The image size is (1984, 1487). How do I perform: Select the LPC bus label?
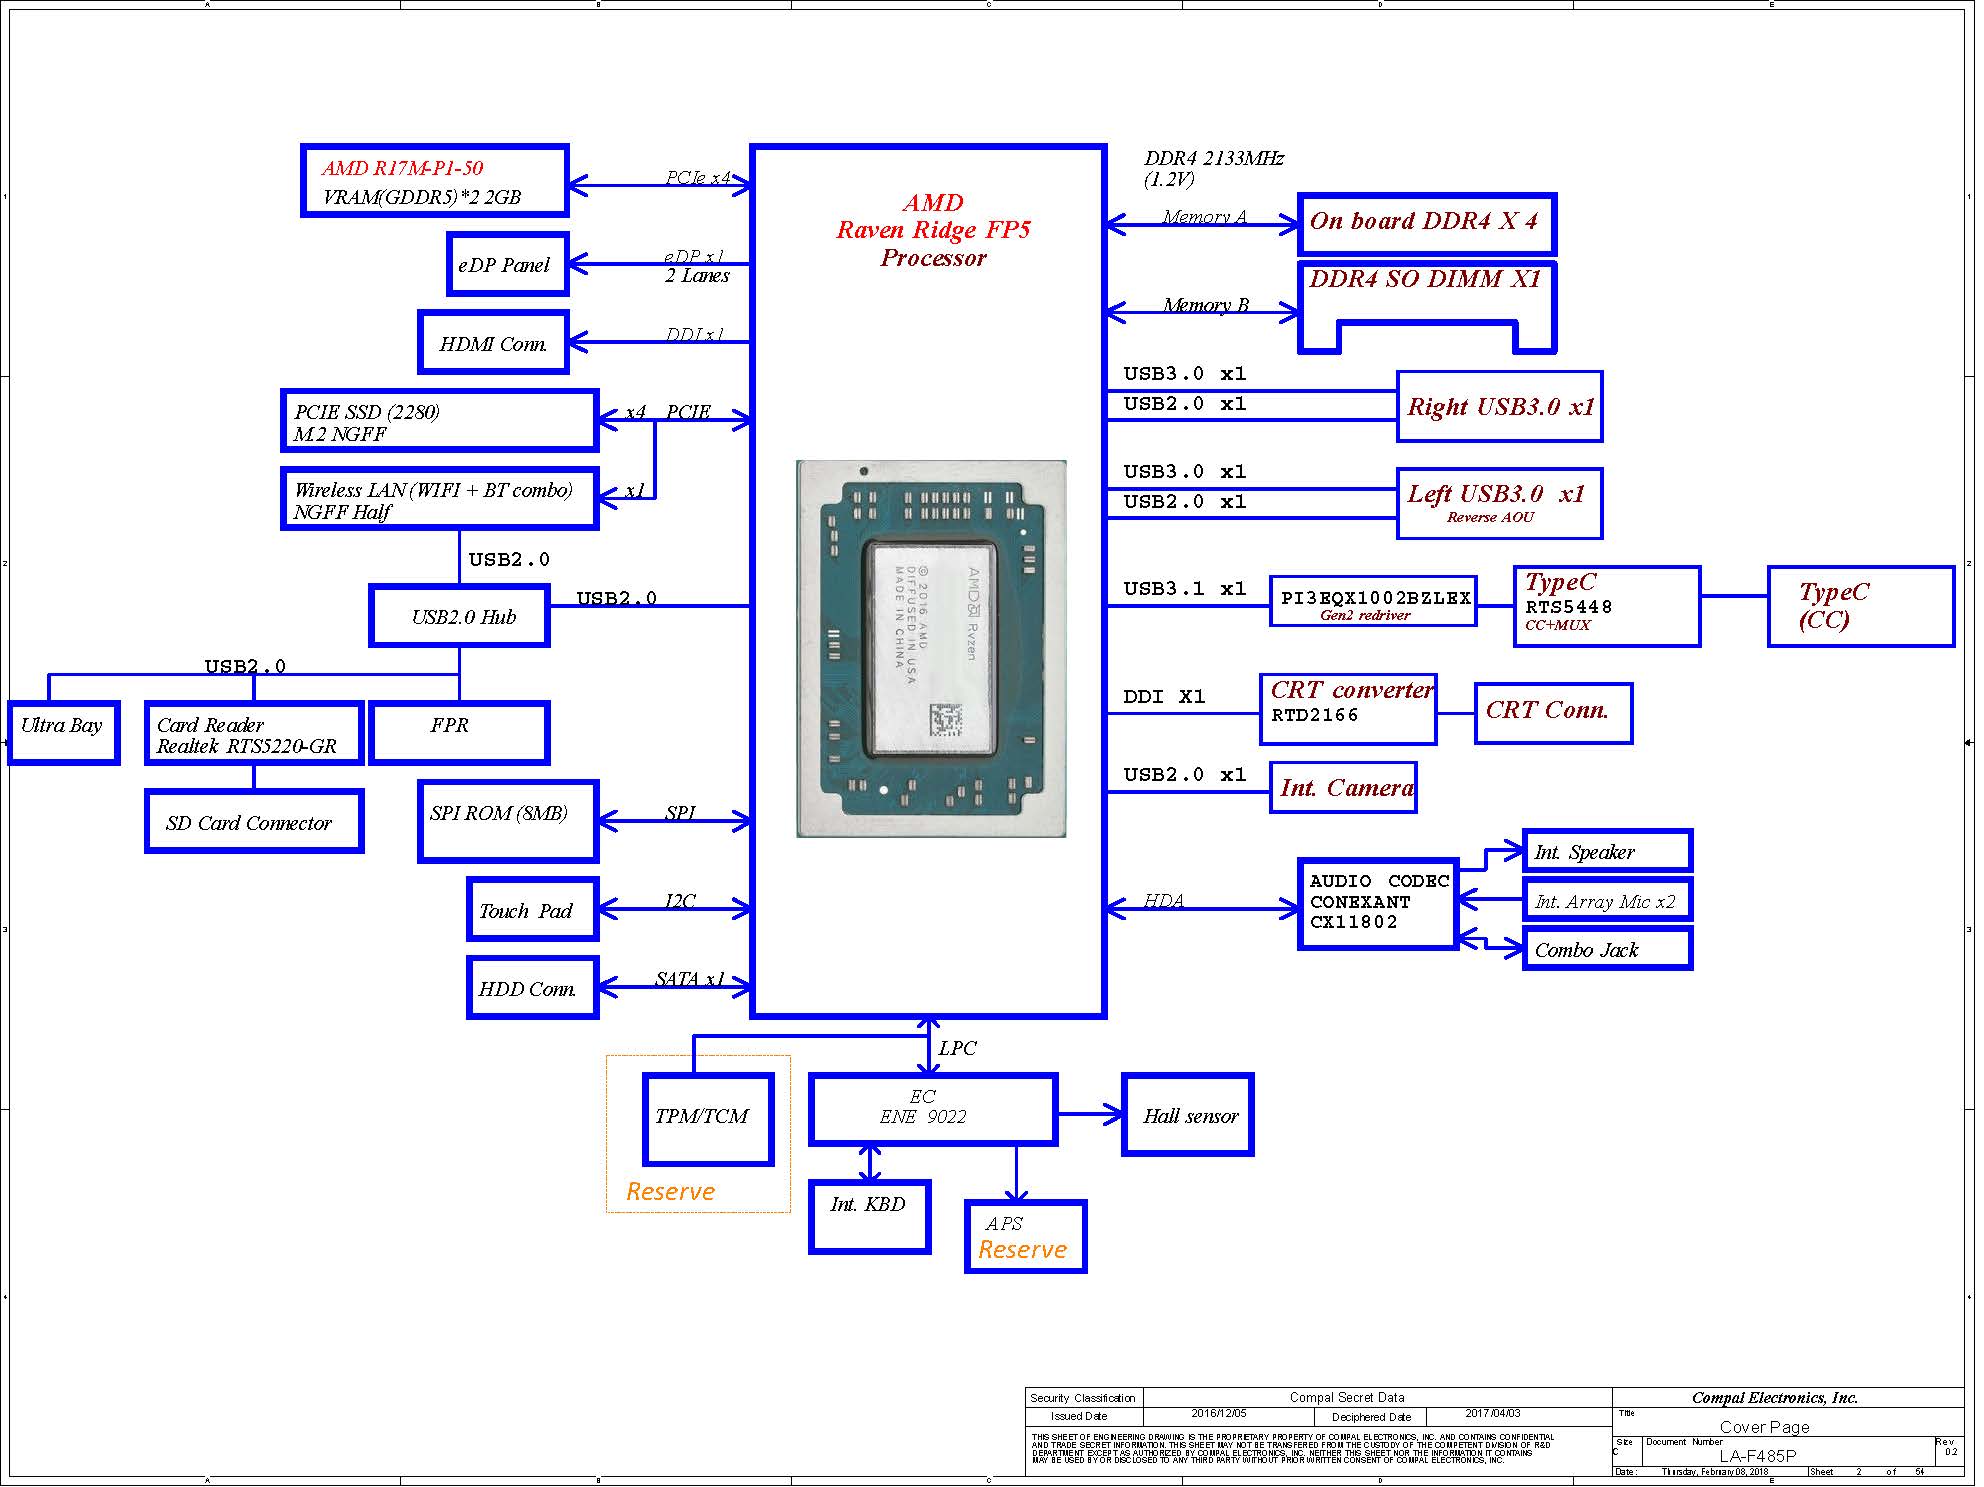click(957, 1048)
